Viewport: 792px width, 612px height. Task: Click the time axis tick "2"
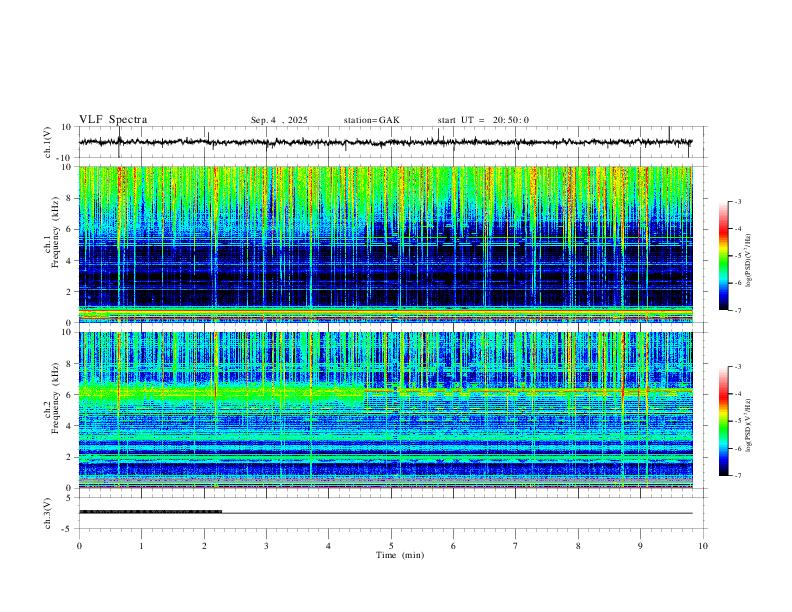click(204, 546)
